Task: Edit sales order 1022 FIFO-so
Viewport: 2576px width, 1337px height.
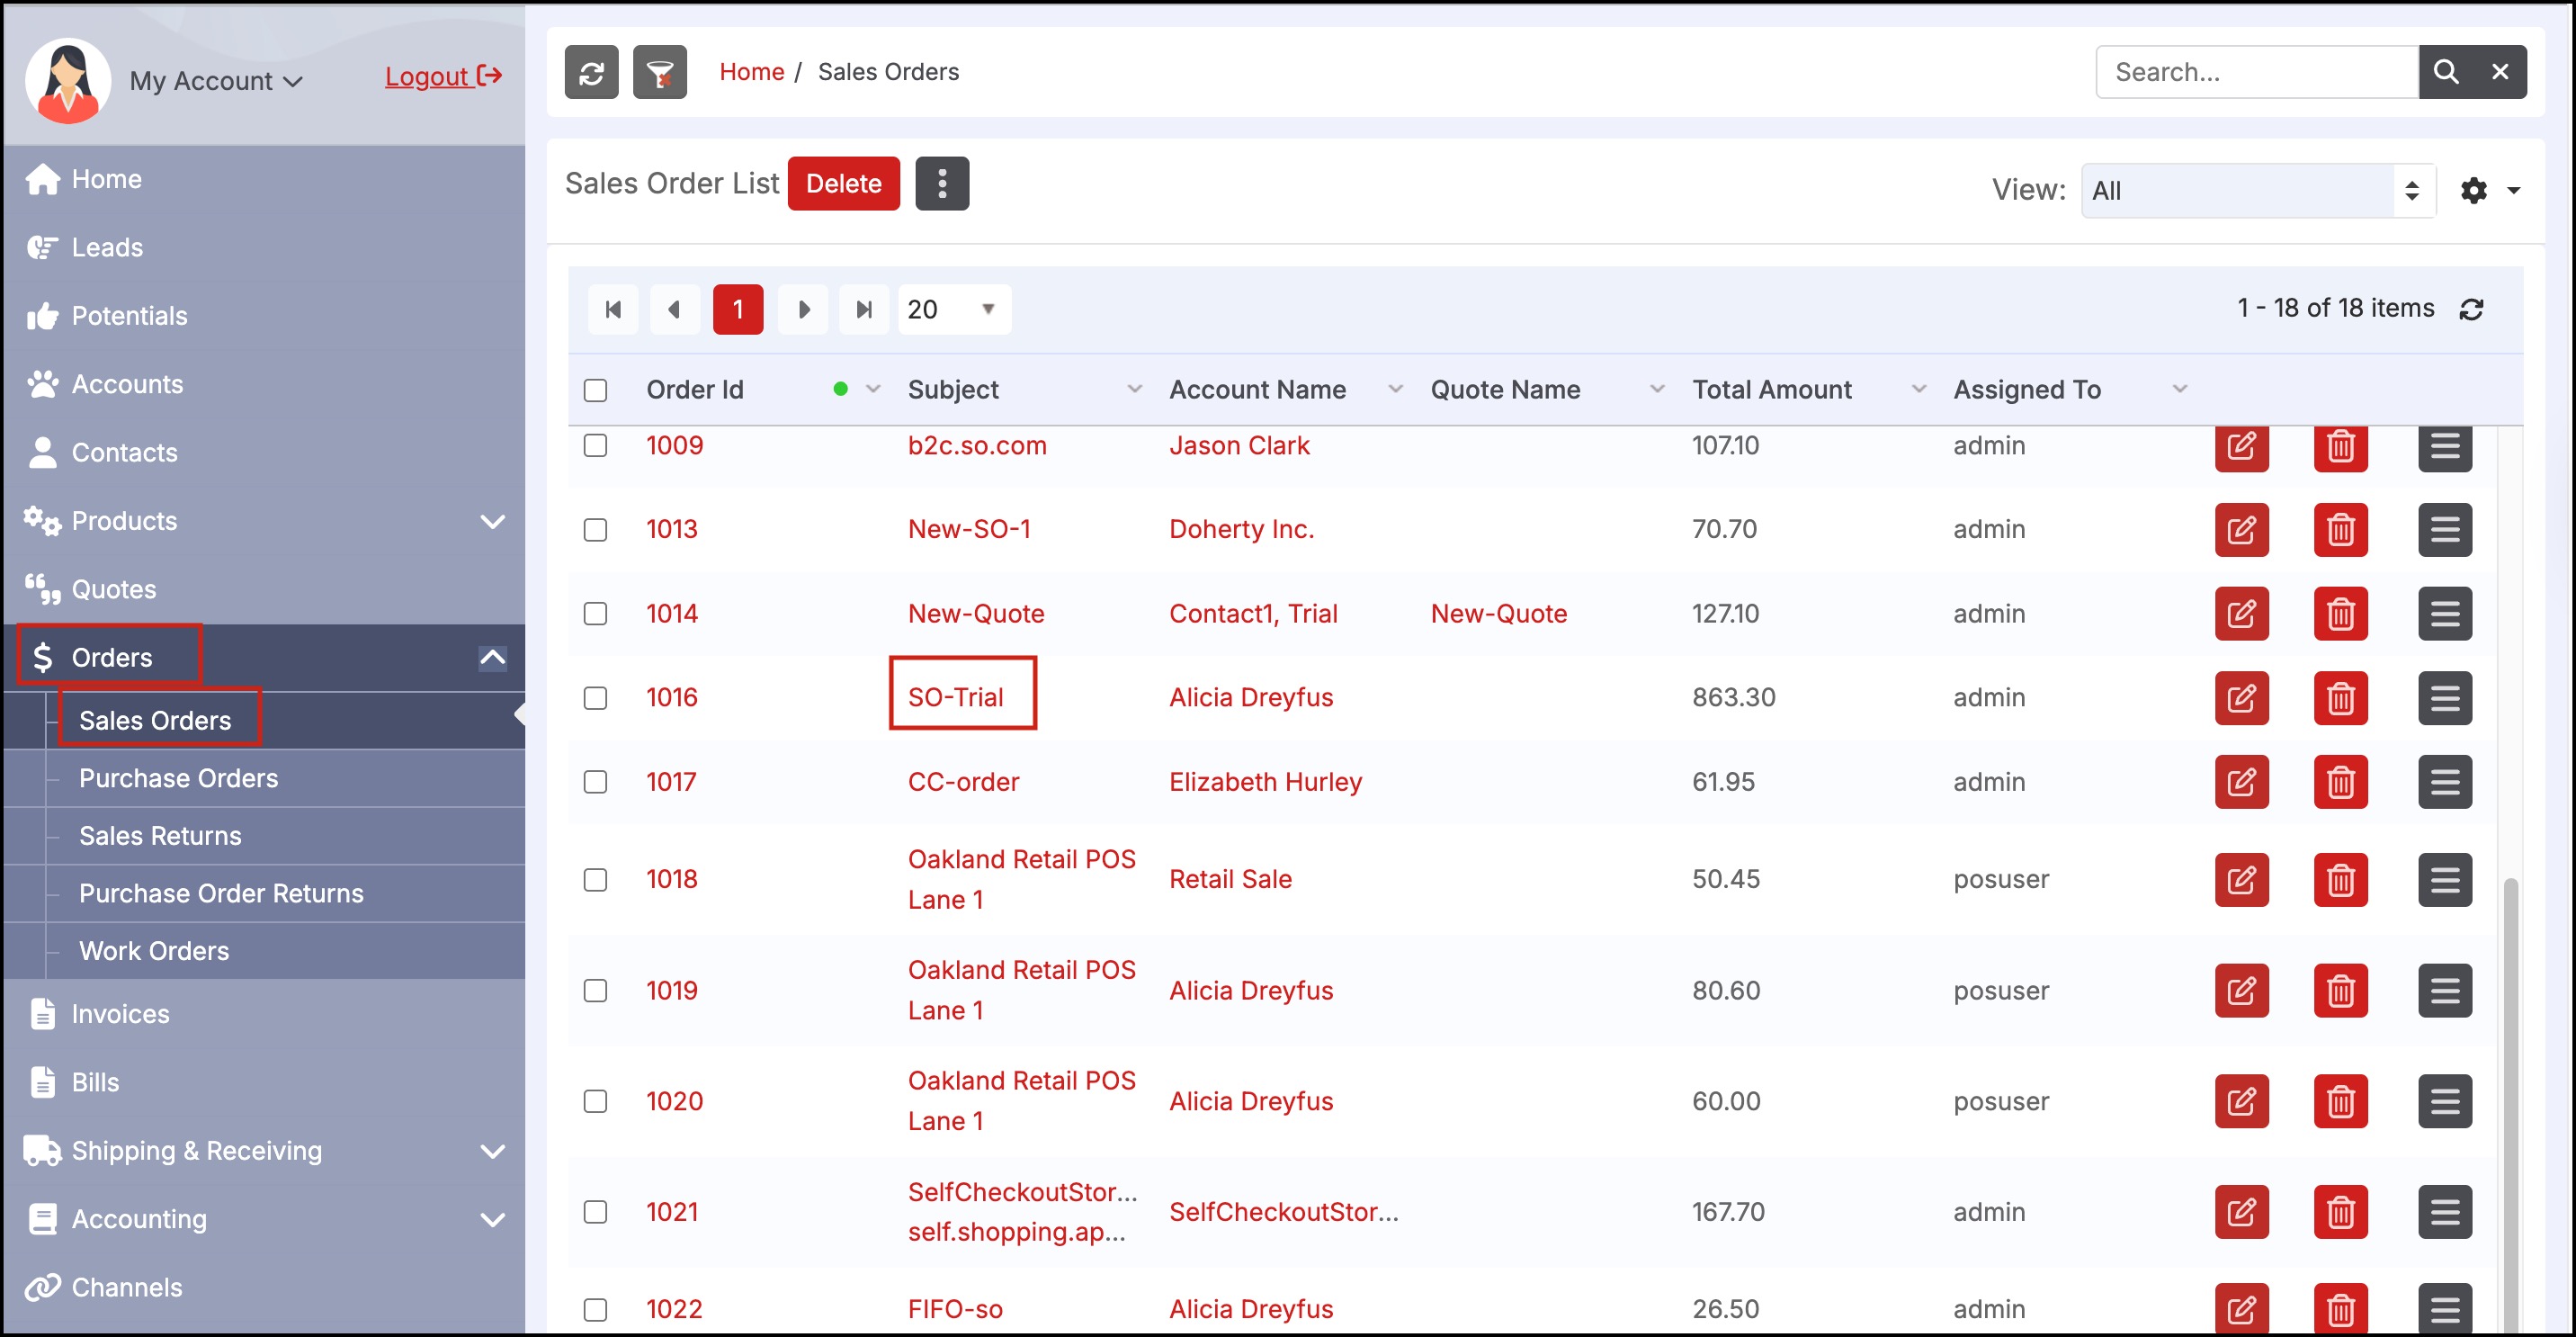Action: pos(2241,1308)
